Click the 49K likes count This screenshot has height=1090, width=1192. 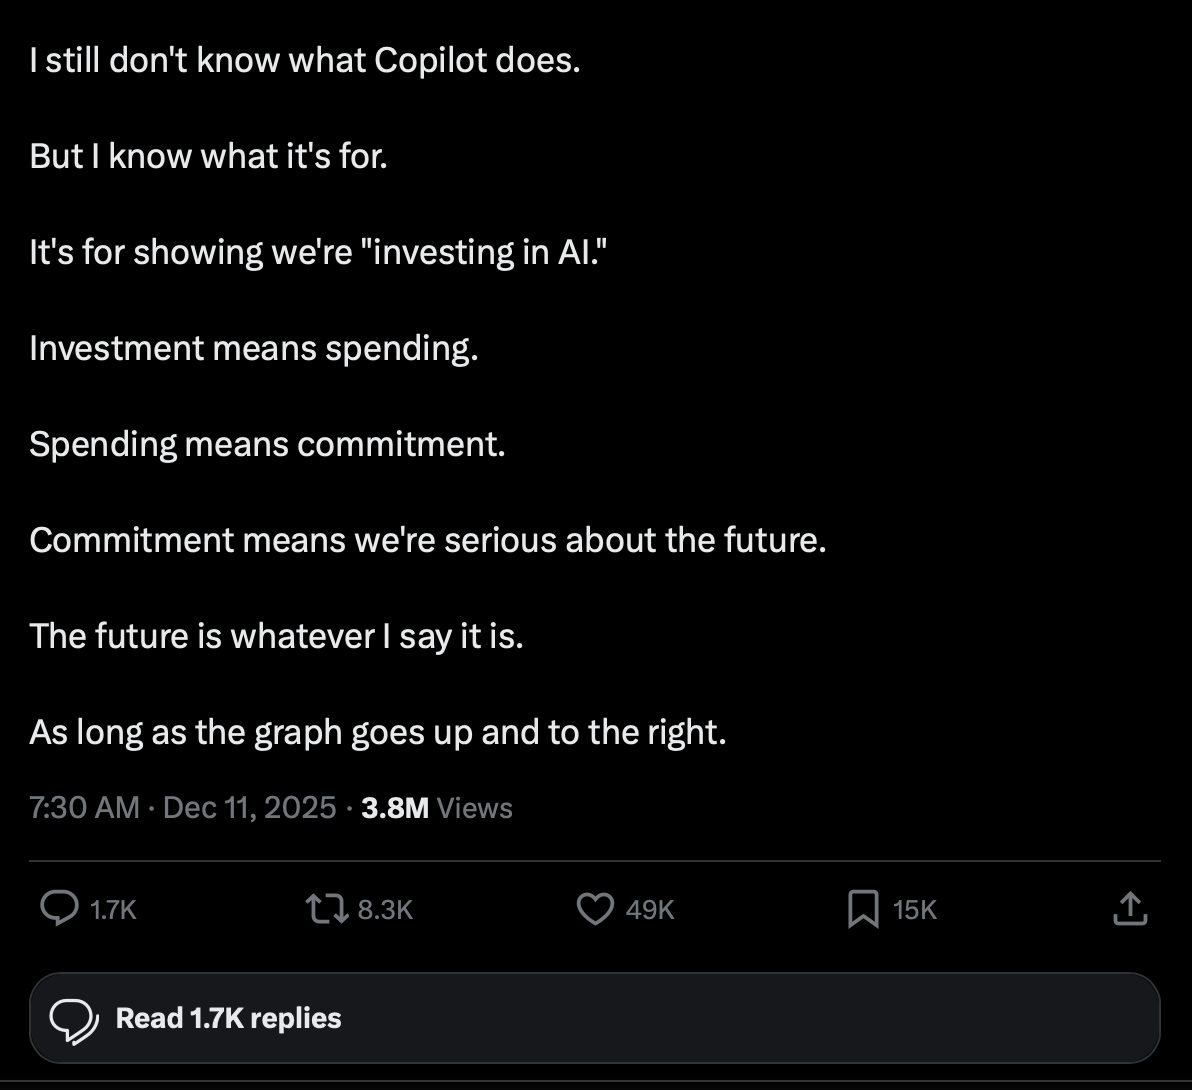pos(650,910)
